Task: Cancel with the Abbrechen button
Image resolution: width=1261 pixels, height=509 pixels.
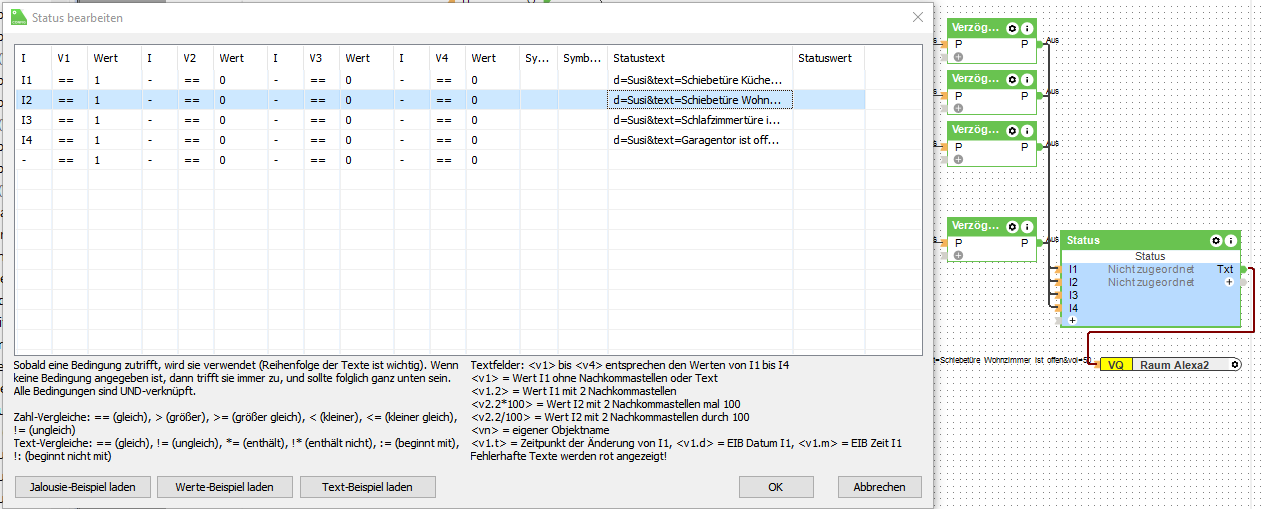Action: tap(880, 487)
